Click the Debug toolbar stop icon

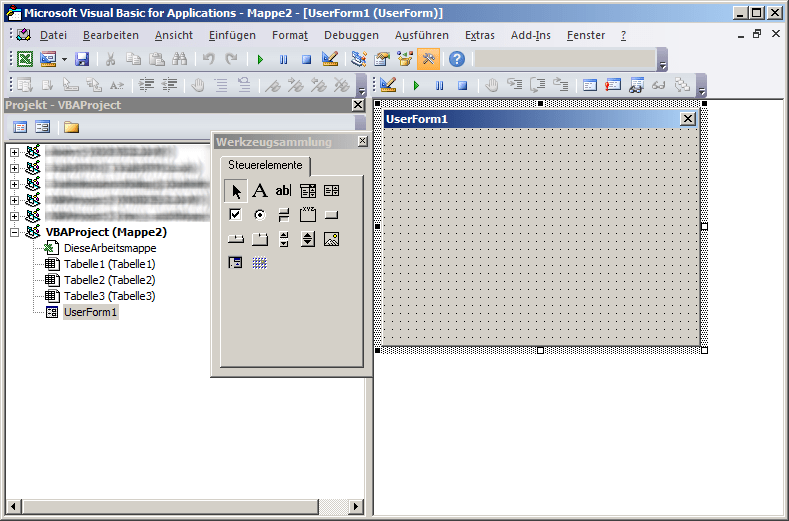pyautogui.click(x=462, y=85)
